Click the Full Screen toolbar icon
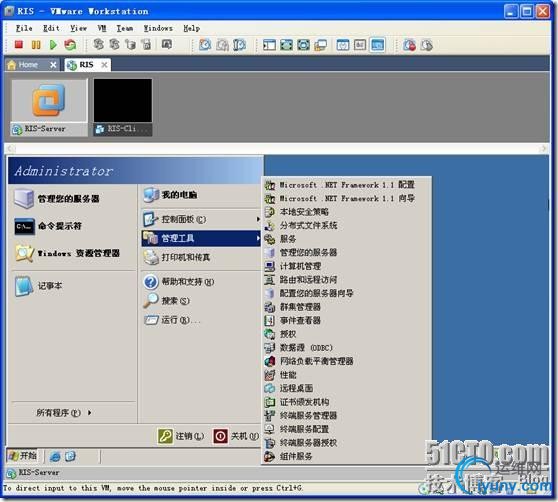 click(x=286, y=45)
